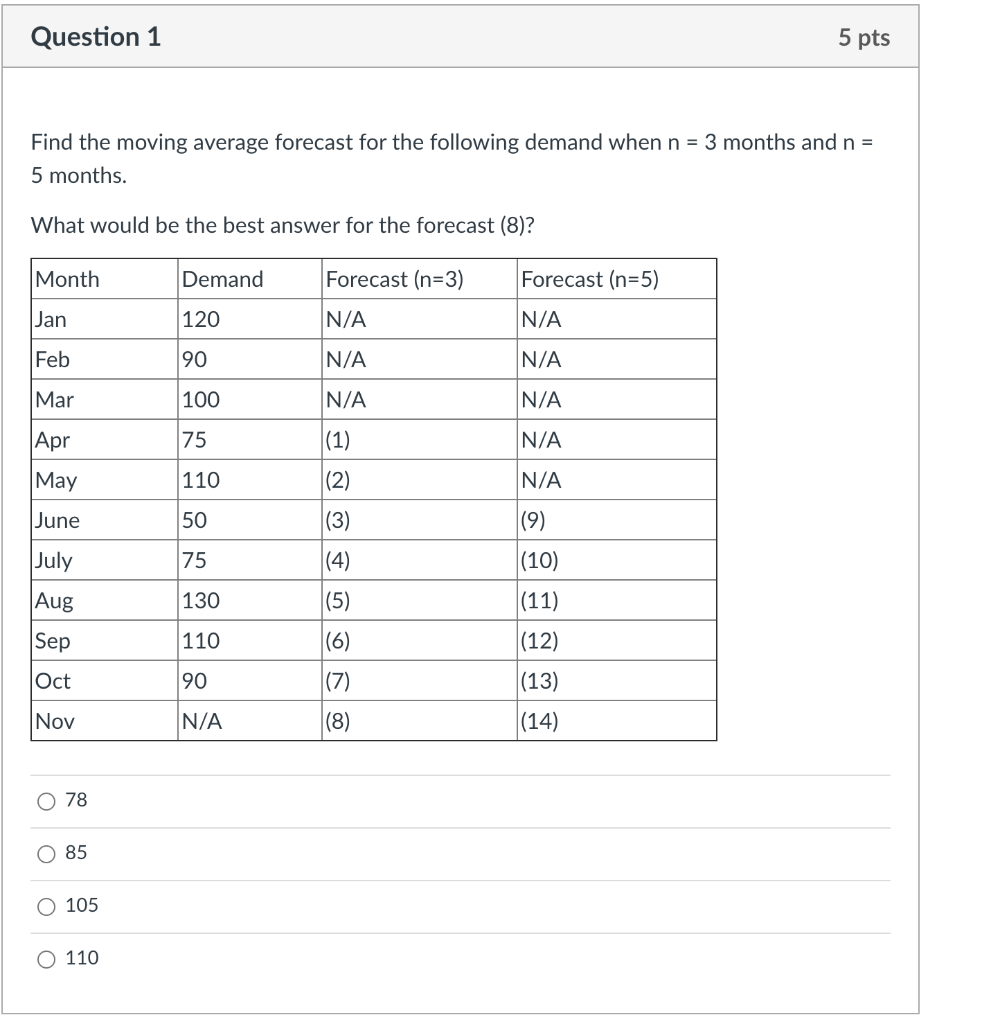Click the Aug demand value 130
Image resolution: width=982 pixels, height=1024 pixels.
tap(200, 600)
